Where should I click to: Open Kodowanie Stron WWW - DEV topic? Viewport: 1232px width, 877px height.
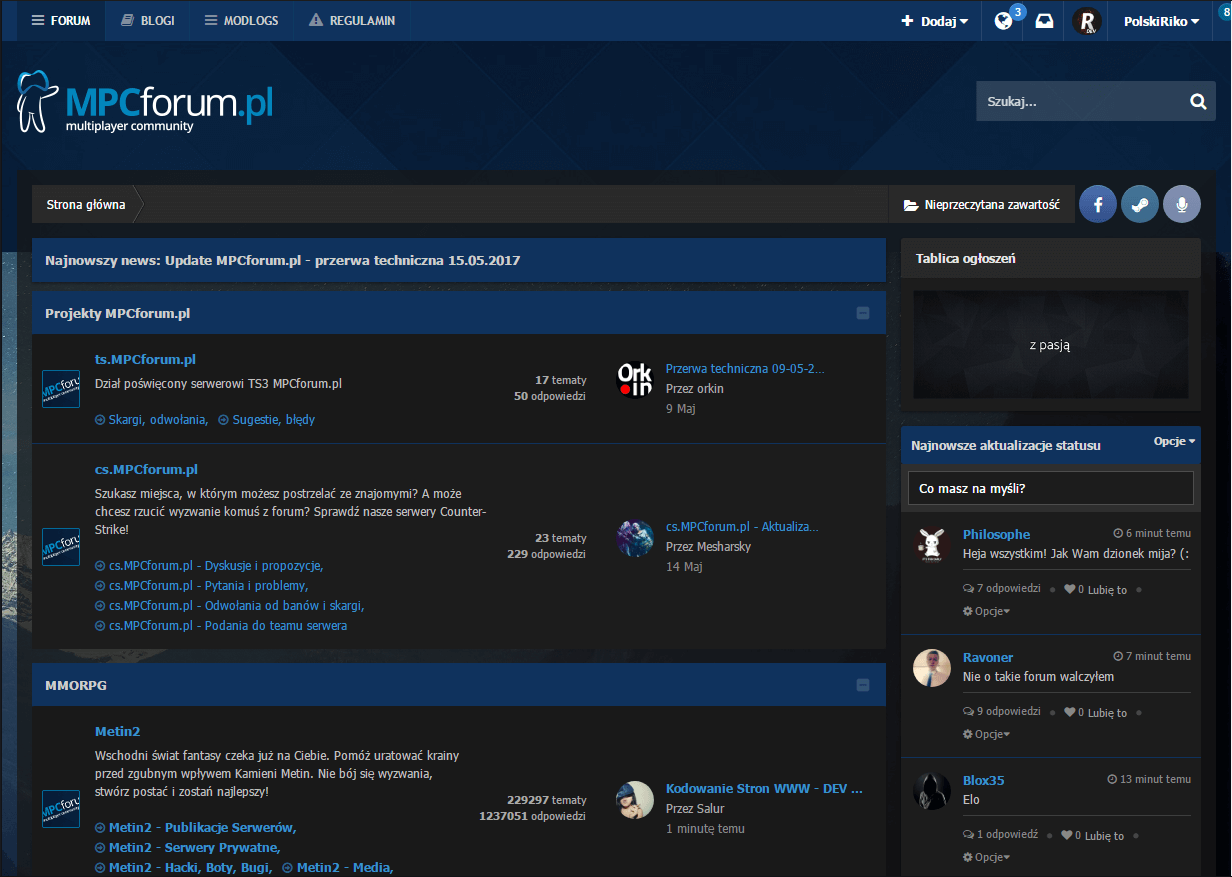pyautogui.click(x=764, y=788)
